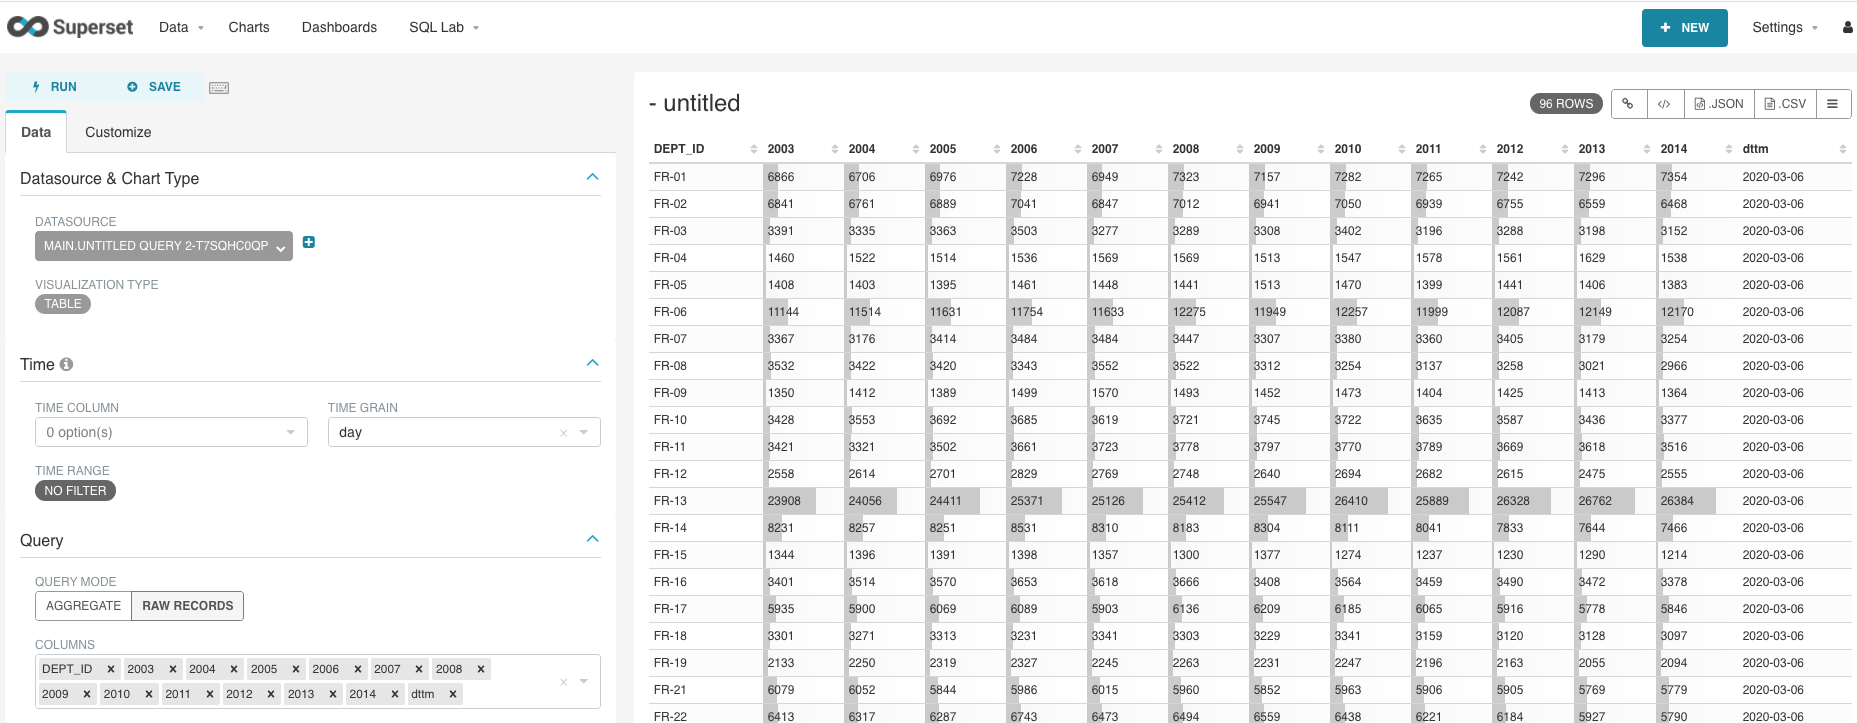The width and height of the screenshot is (1857, 723).
Task: Click the Time info icon
Action: (67, 364)
